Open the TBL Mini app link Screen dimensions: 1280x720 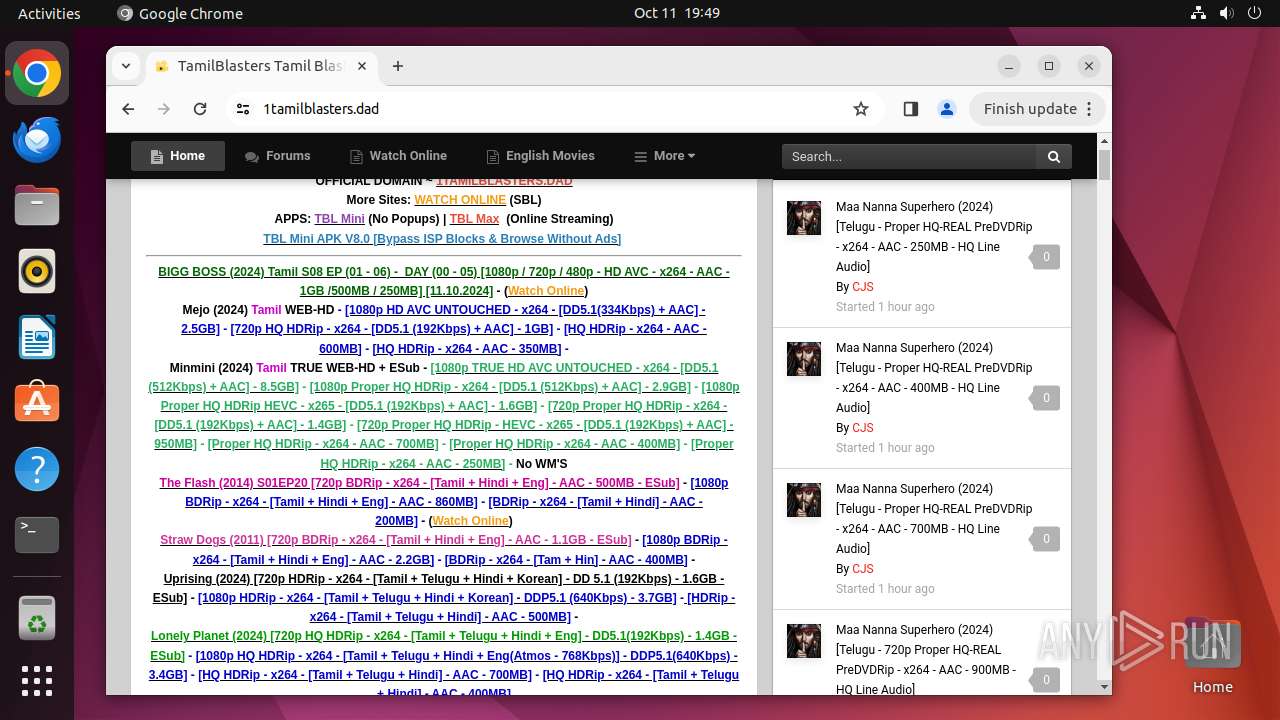coord(339,219)
